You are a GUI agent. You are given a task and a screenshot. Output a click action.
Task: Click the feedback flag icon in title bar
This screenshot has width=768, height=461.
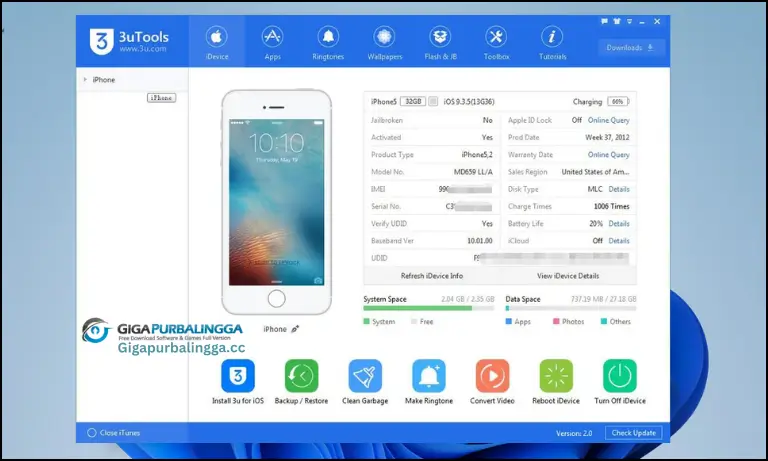[x=604, y=21]
